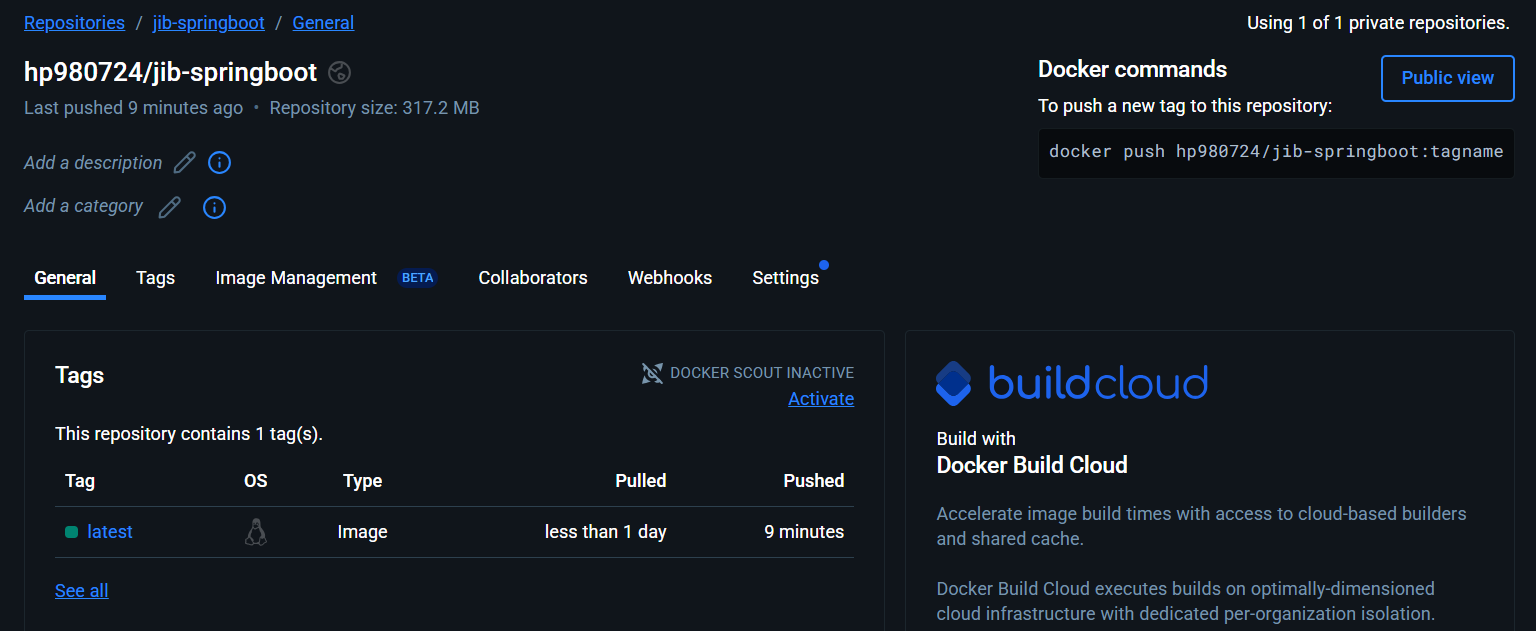
Task: Open the Settings tab
Action: click(x=785, y=278)
